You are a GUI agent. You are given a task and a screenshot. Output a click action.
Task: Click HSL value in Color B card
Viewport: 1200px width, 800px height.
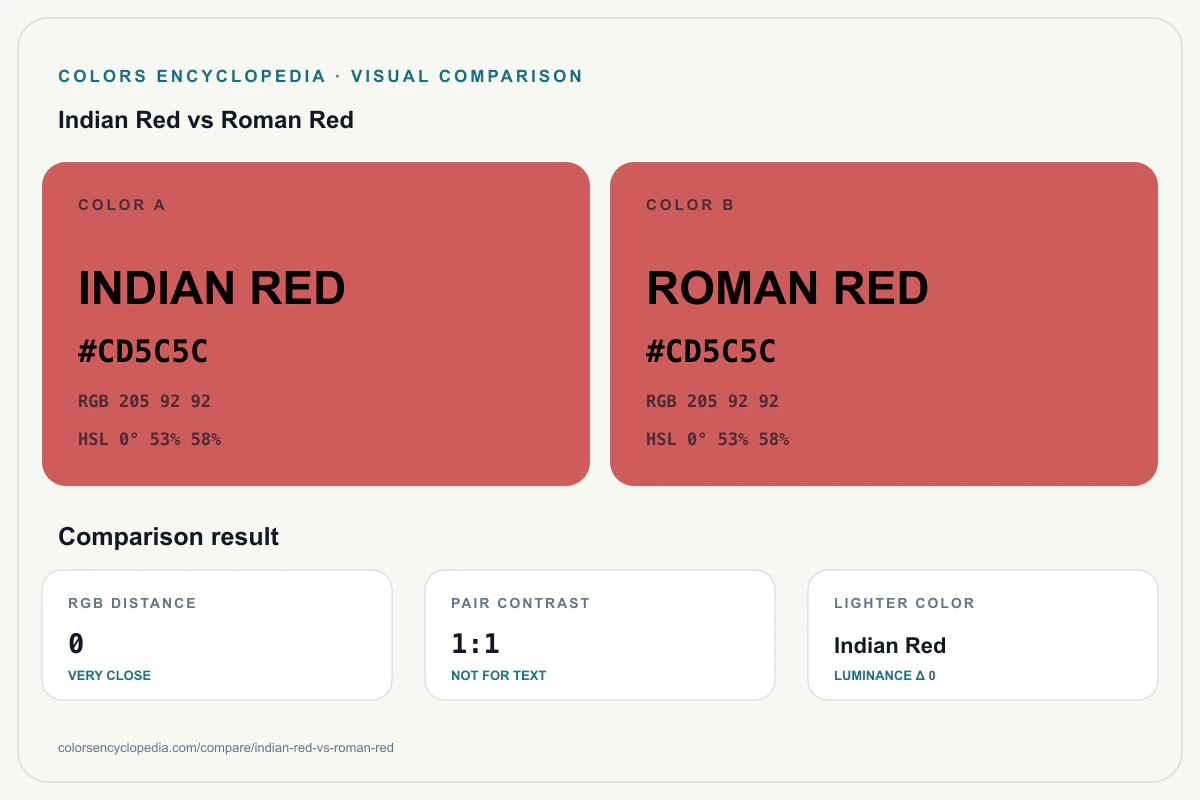[718, 439]
